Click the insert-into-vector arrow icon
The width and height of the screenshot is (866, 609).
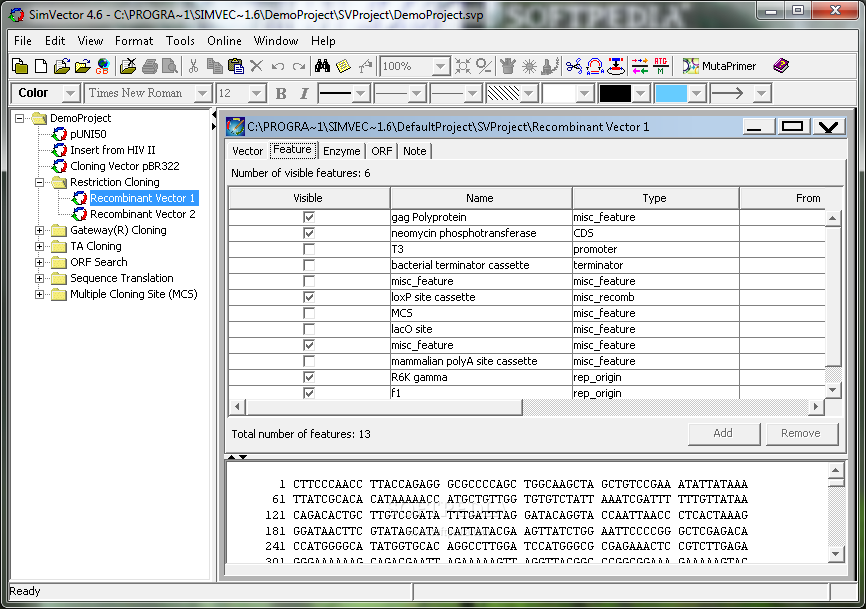616,66
